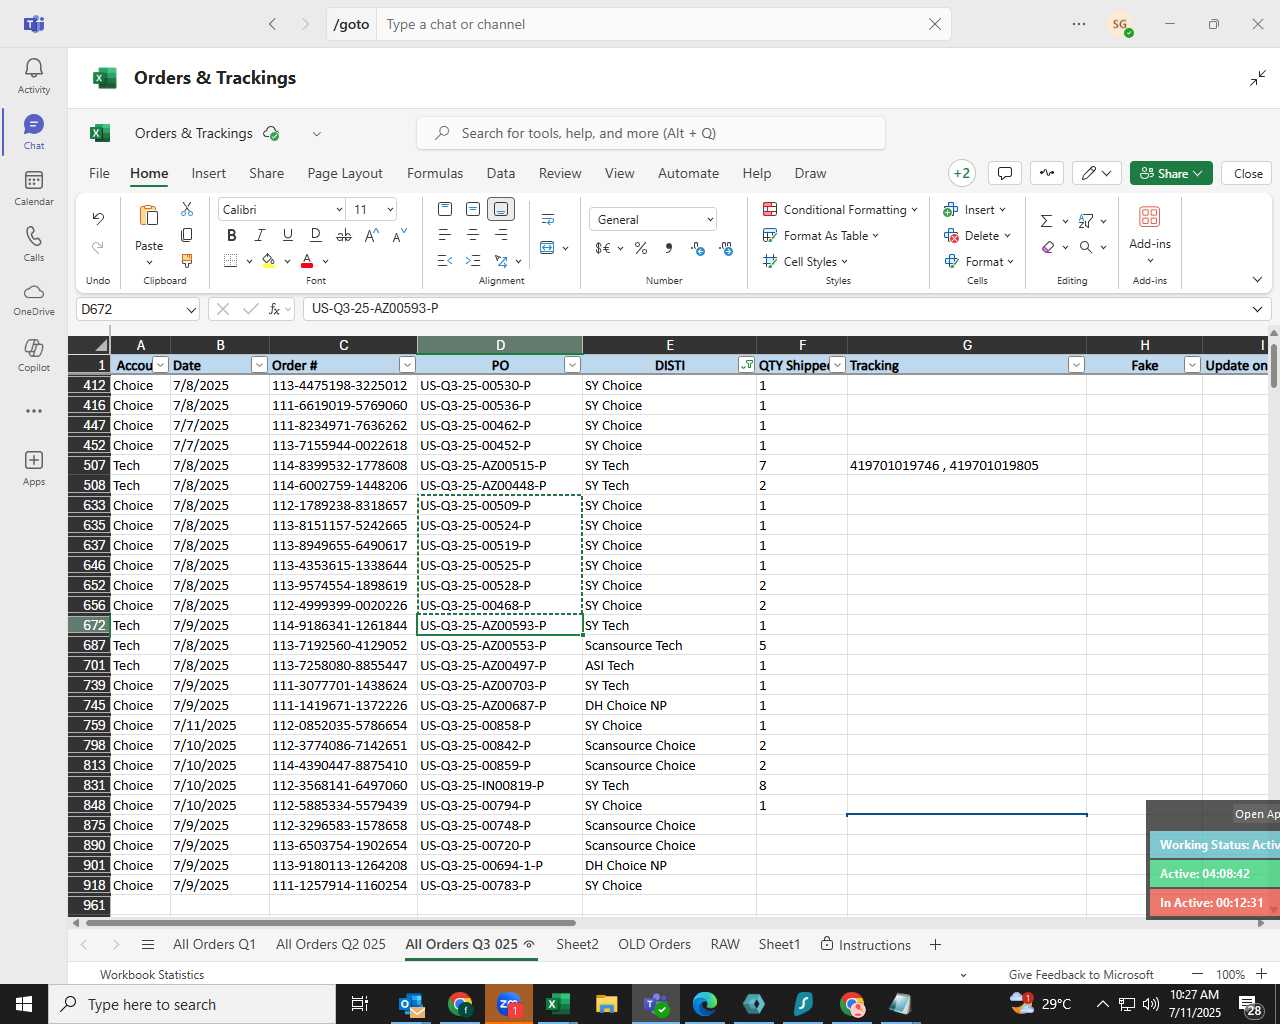The image size is (1280, 1024).
Task: Click the Clear eraser icon in Editing
Action: click(x=1047, y=247)
